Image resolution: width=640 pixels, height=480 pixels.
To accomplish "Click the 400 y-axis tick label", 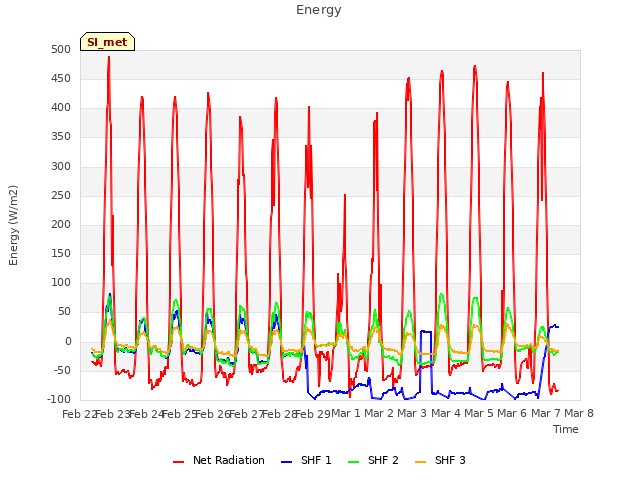I will pyautogui.click(x=61, y=108).
